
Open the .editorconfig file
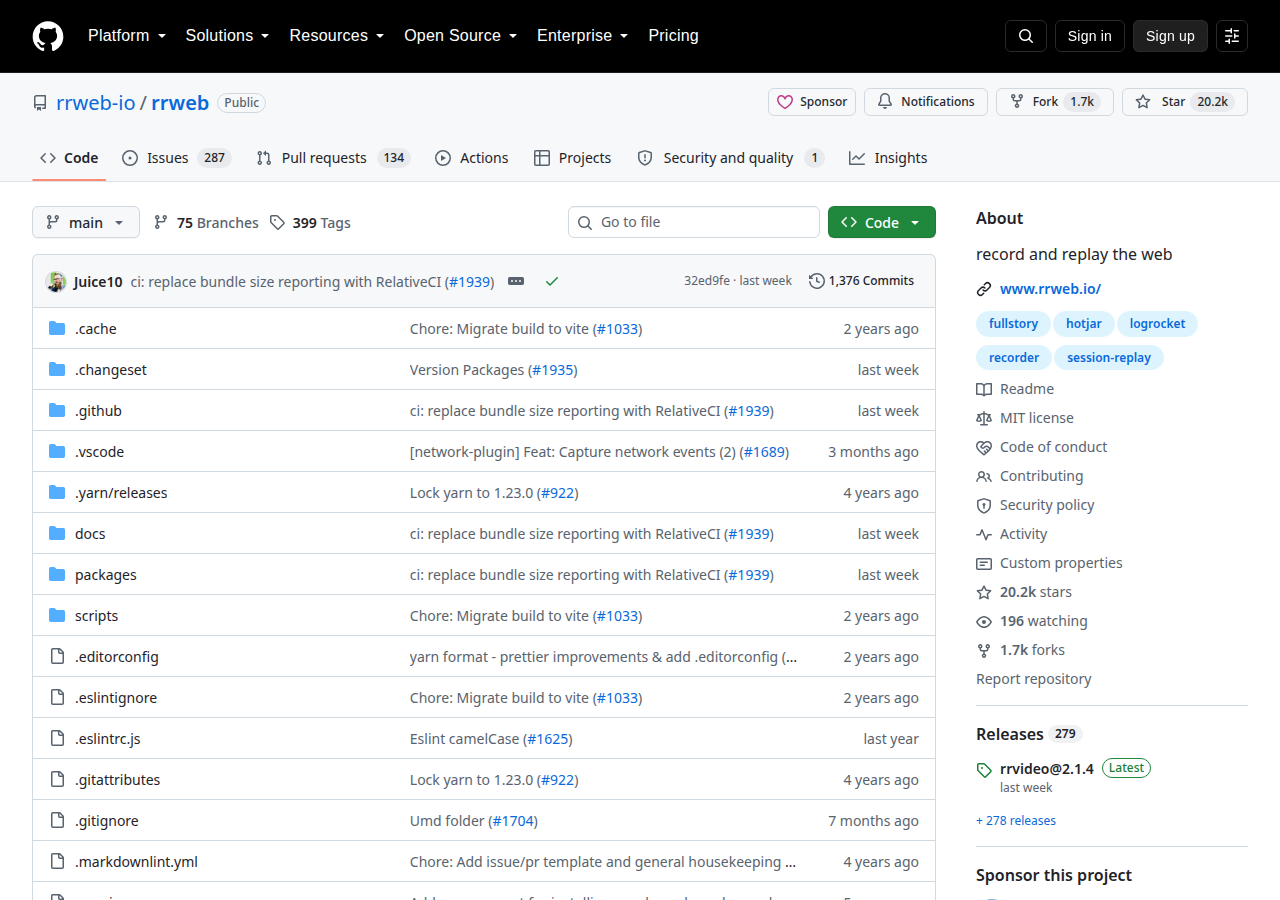117,657
